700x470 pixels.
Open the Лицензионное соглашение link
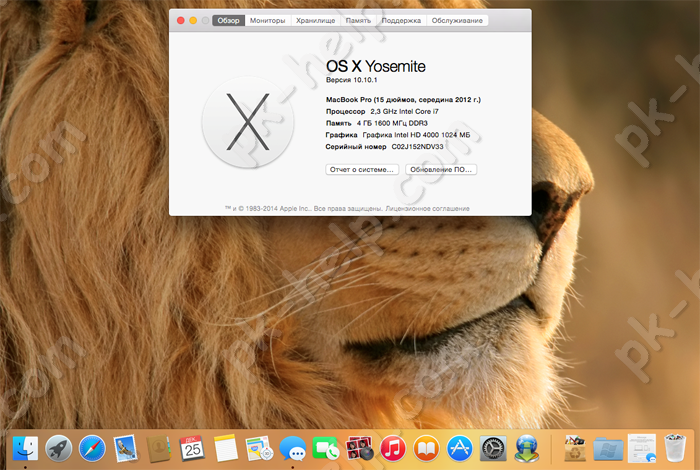(427, 208)
